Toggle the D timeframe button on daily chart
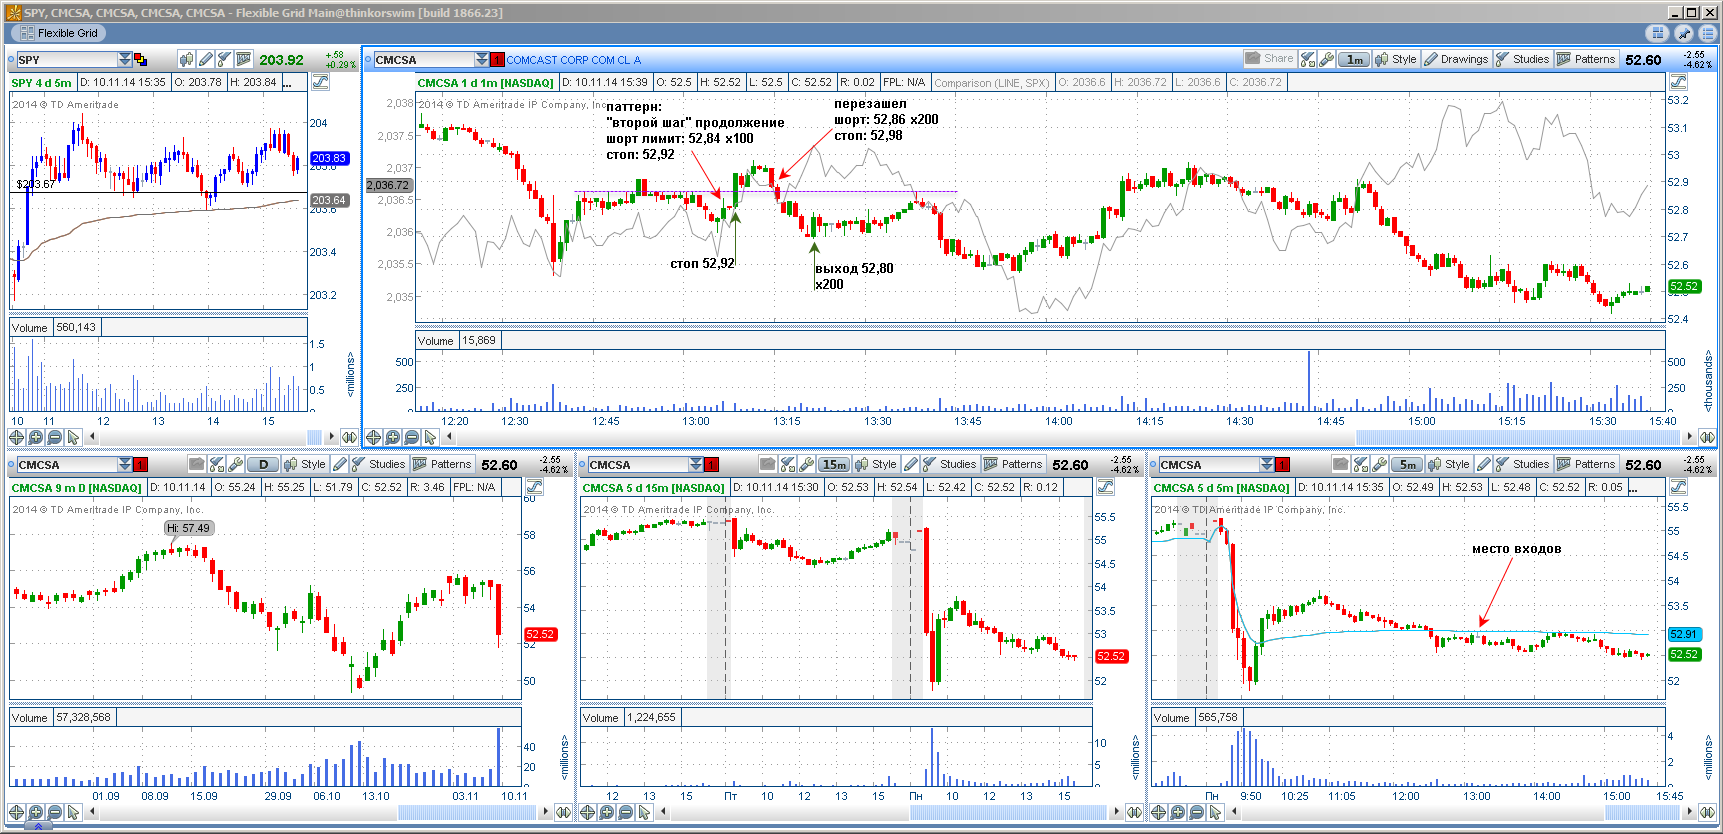Image resolution: width=1723 pixels, height=834 pixels. click(x=263, y=465)
